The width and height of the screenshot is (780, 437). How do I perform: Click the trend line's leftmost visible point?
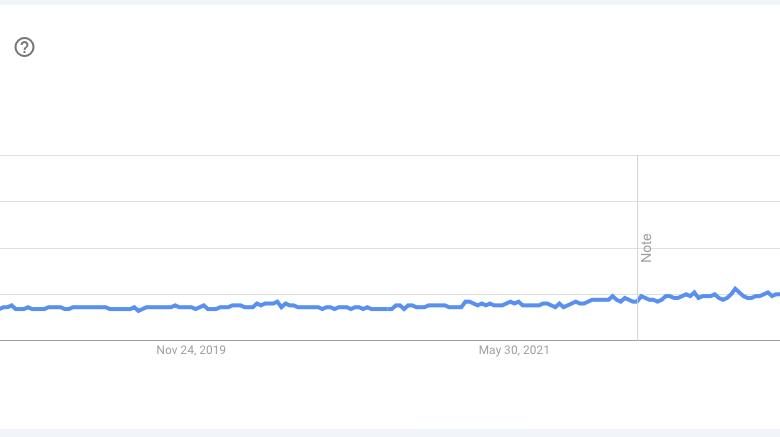pos(1,309)
